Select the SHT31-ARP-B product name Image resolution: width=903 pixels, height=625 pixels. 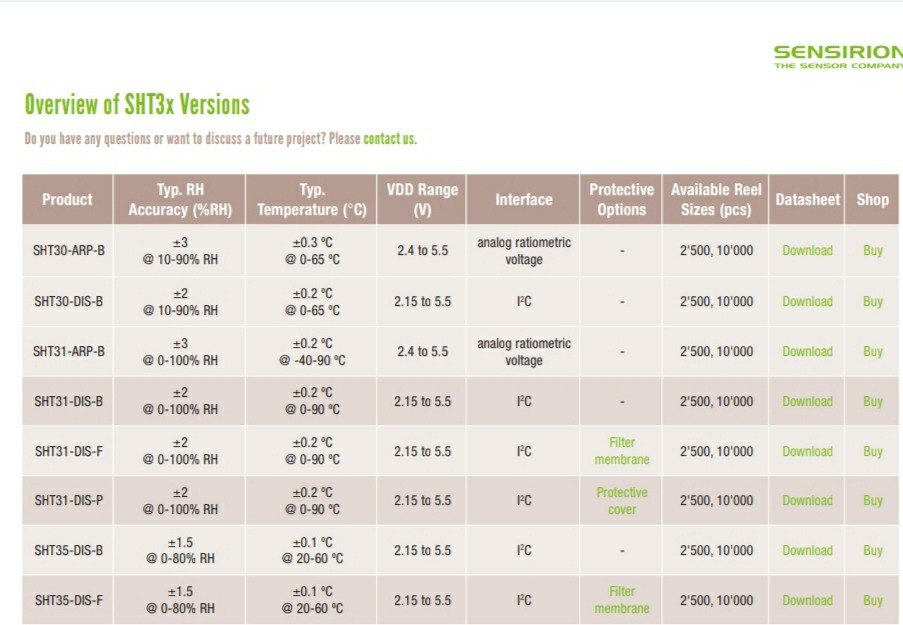coord(69,351)
